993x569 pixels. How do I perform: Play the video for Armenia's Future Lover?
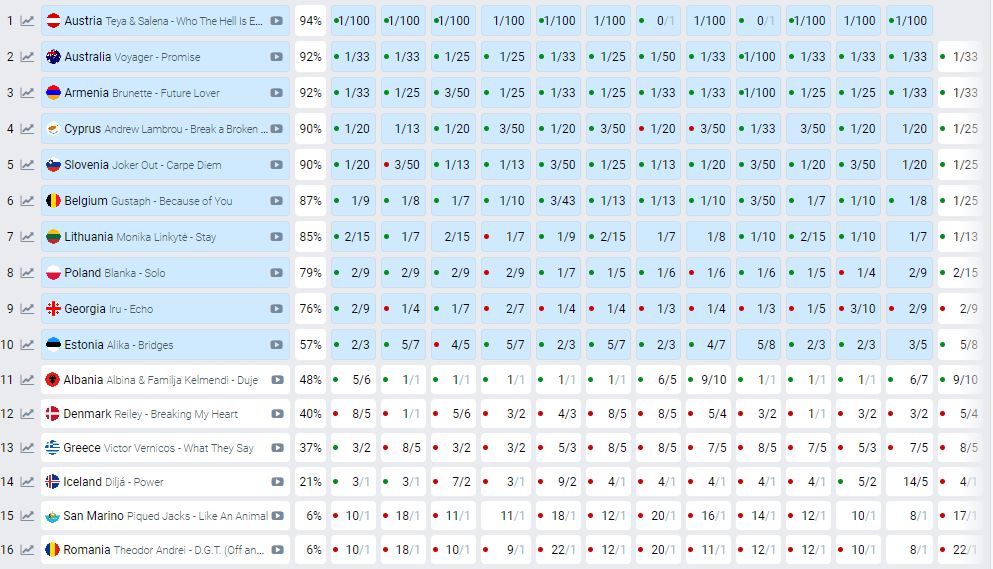click(277, 93)
